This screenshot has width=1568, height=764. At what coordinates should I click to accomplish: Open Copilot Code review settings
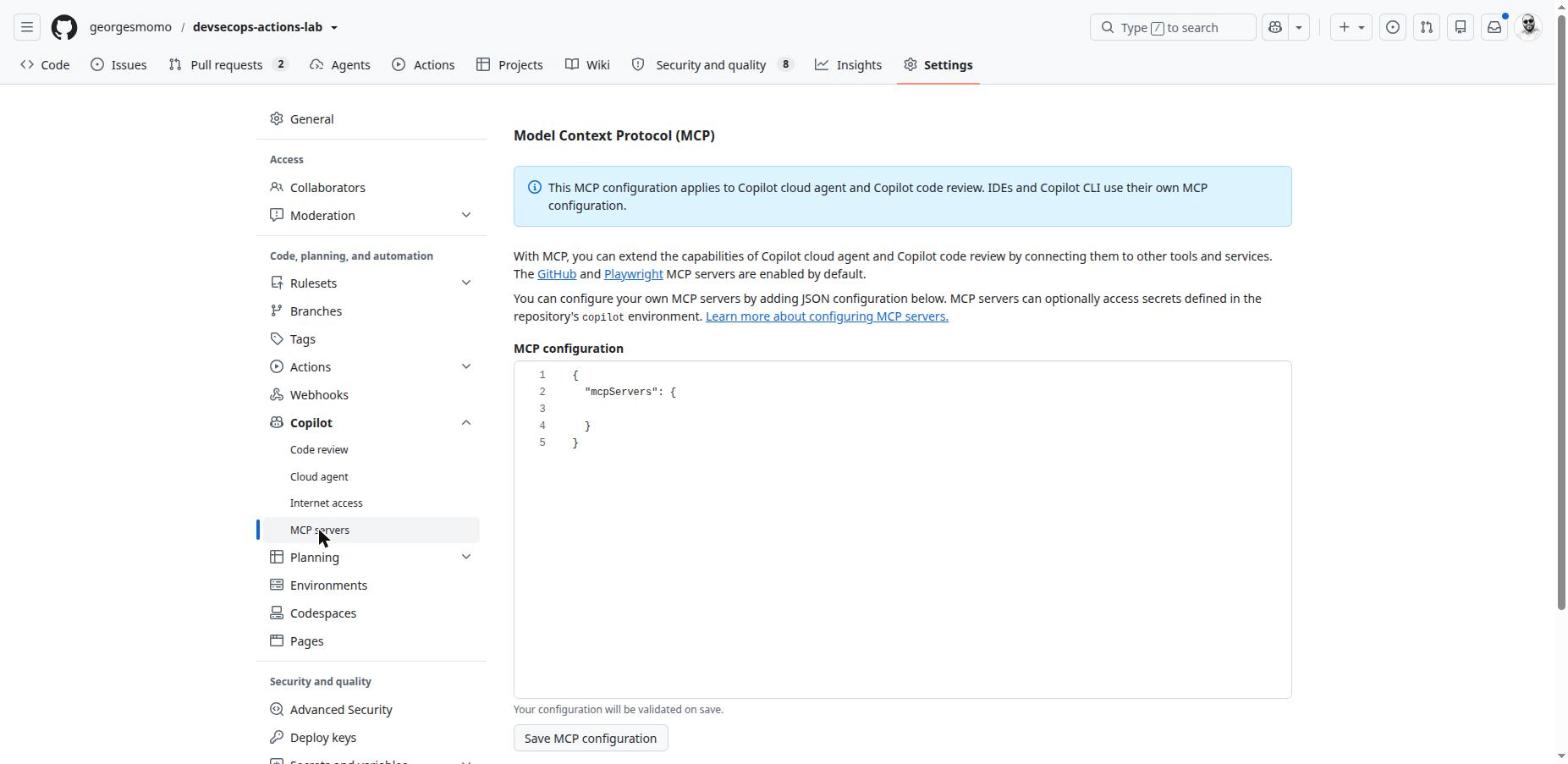pyautogui.click(x=319, y=450)
